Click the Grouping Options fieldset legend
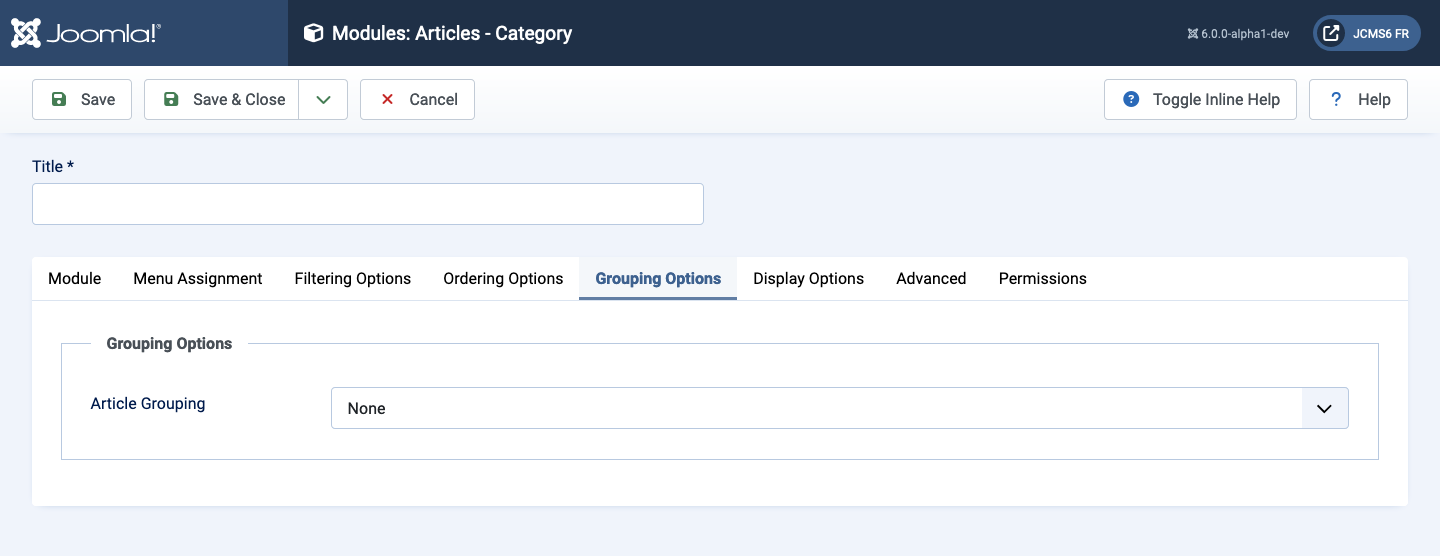Viewport: 1440px width, 556px height. click(x=169, y=343)
